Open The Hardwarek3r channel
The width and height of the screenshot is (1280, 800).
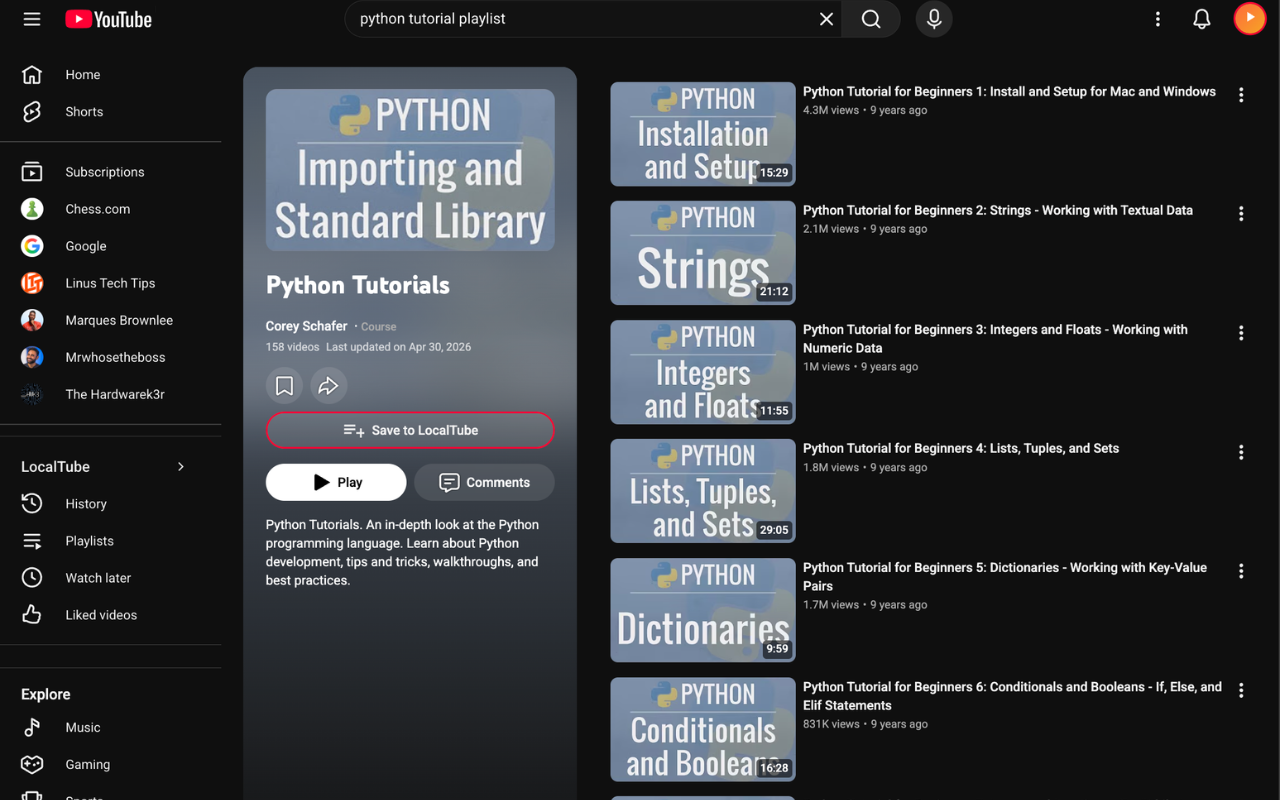tap(110, 394)
